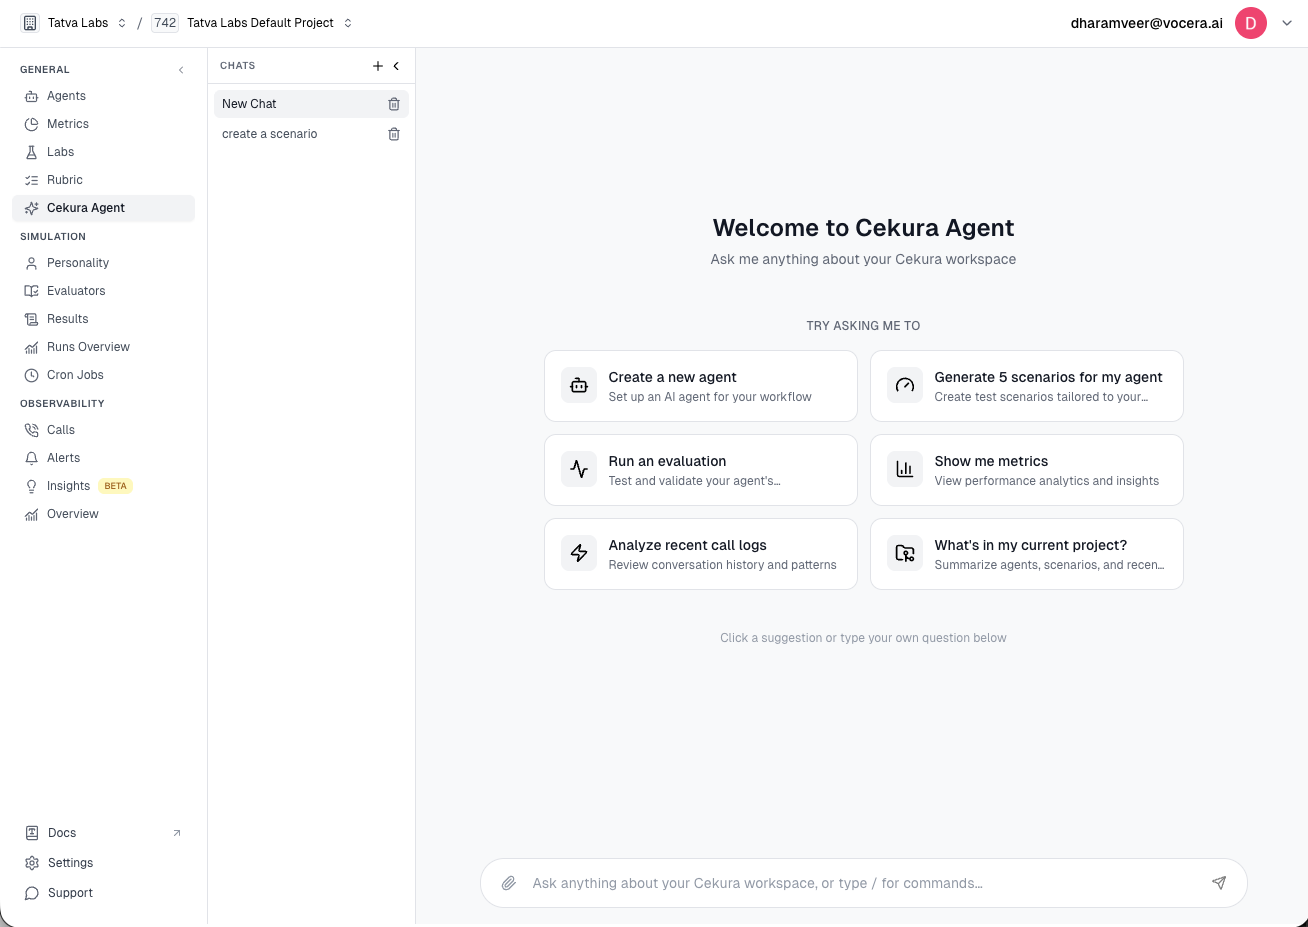Click the building icon next to Tatva Labs

[30, 23]
